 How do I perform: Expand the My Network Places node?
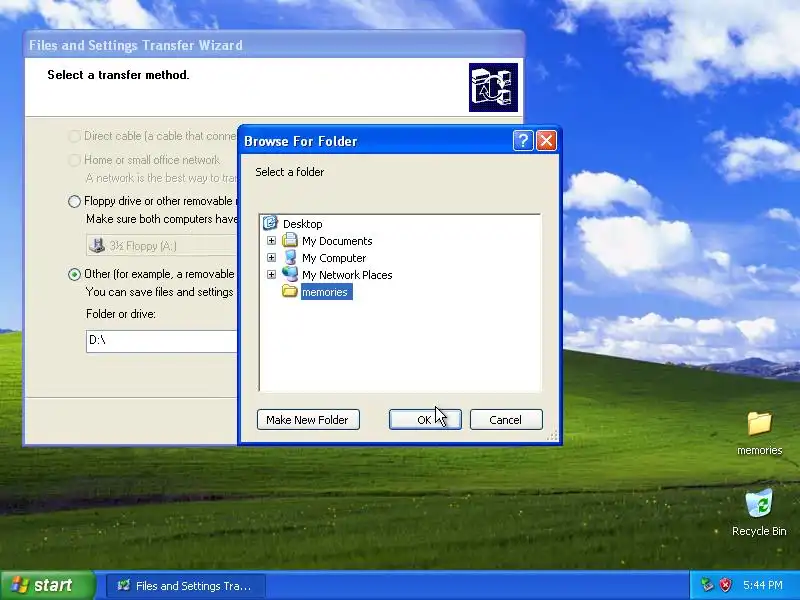(271, 274)
